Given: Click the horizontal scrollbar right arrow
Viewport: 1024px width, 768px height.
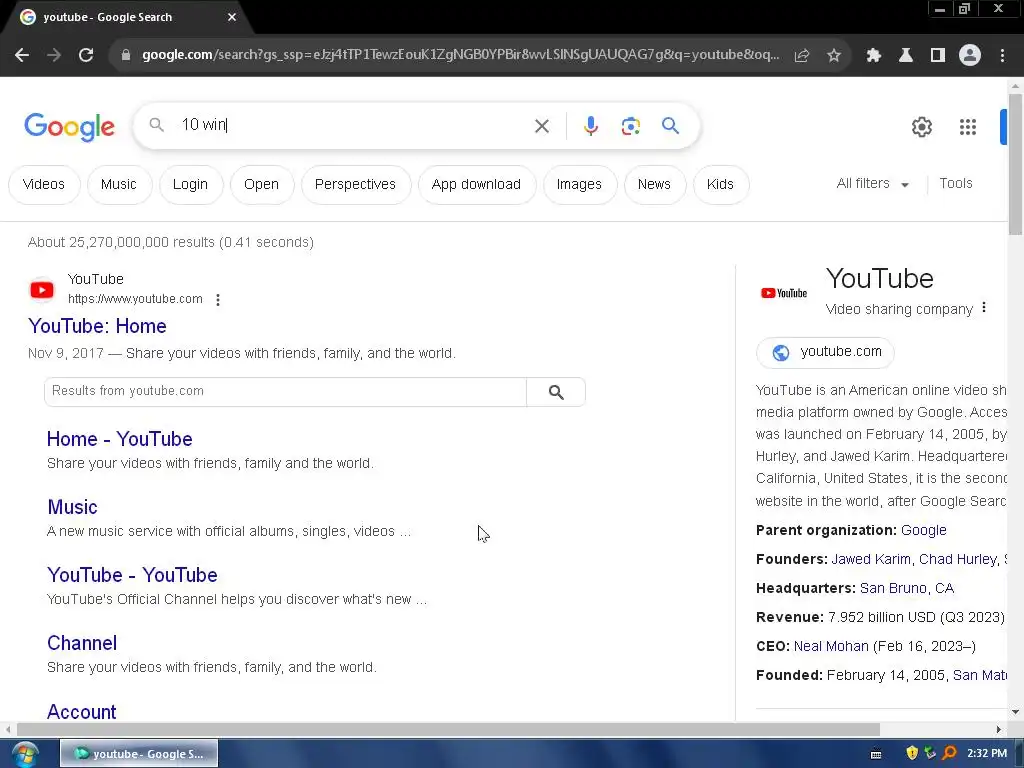Looking at the screenshot, I should 999,729.
